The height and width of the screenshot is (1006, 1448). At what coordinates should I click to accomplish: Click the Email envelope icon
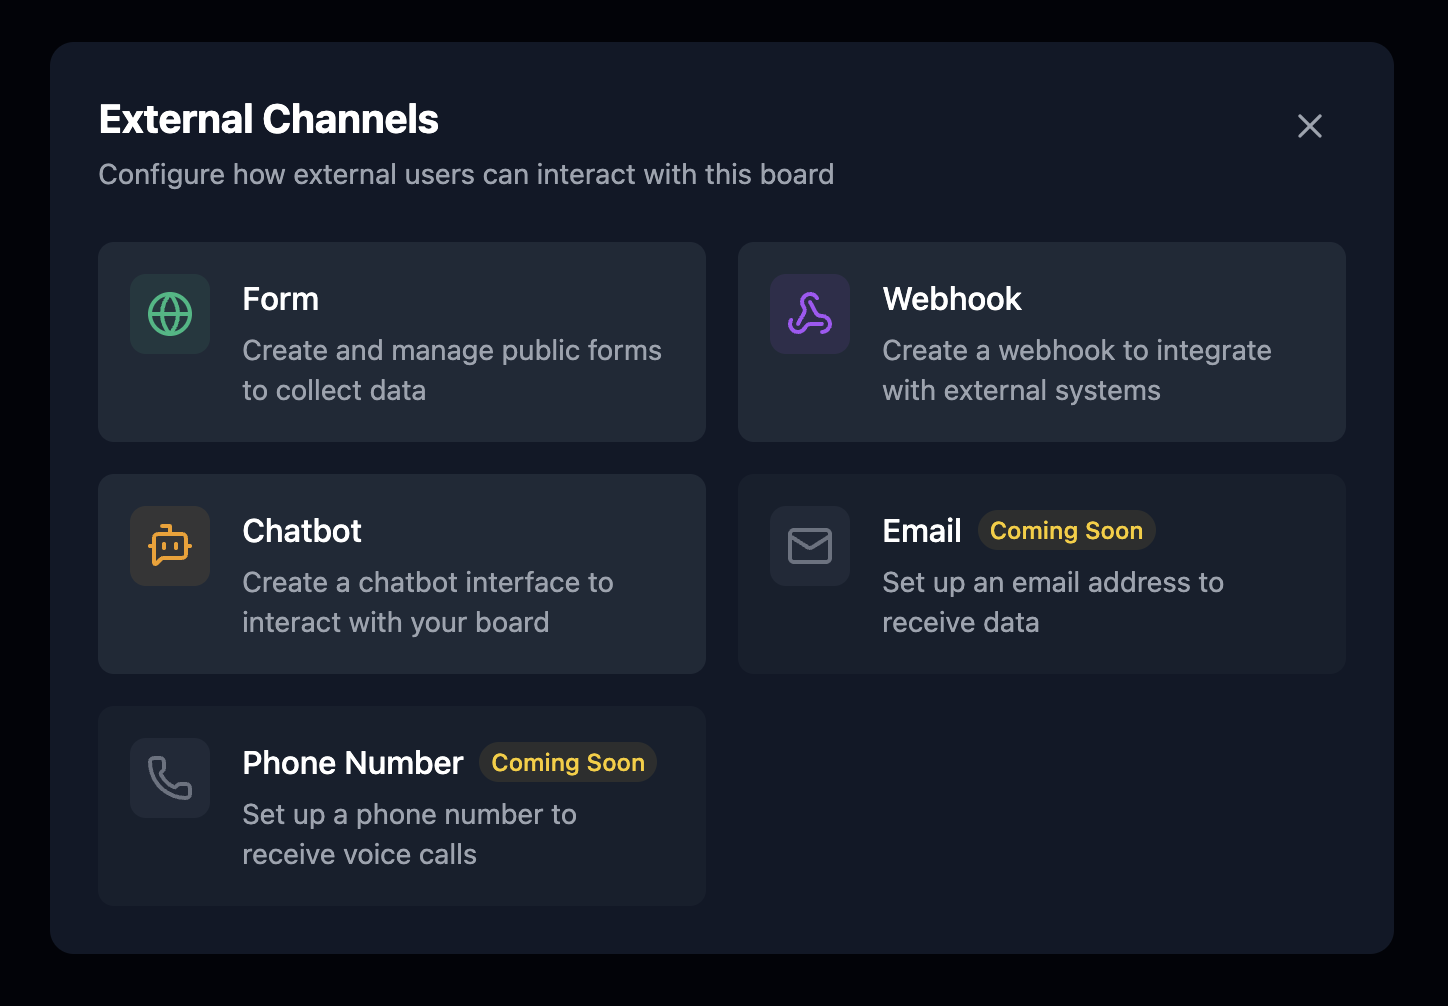coord(810,546)
